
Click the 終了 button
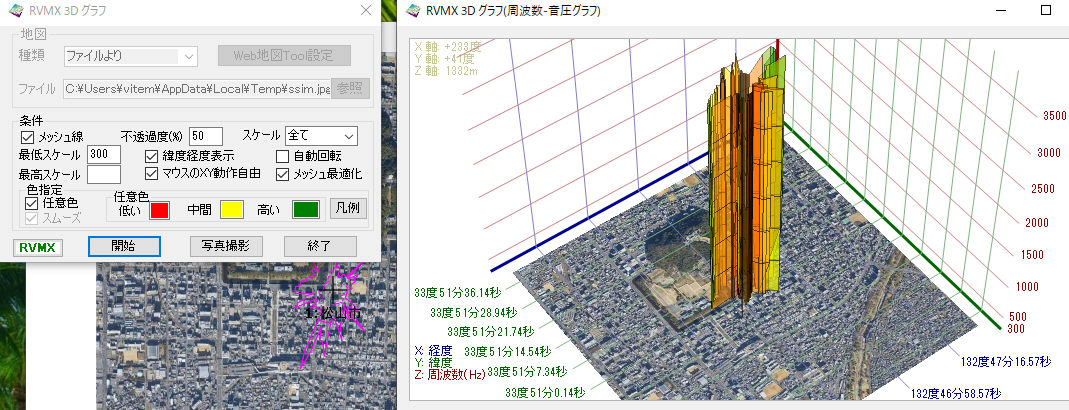pos(320,246)
